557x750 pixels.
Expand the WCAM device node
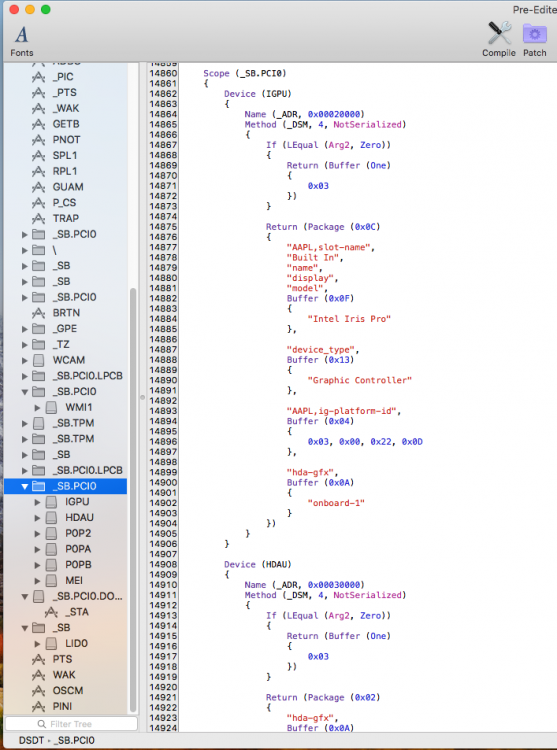tap(24, 360)
